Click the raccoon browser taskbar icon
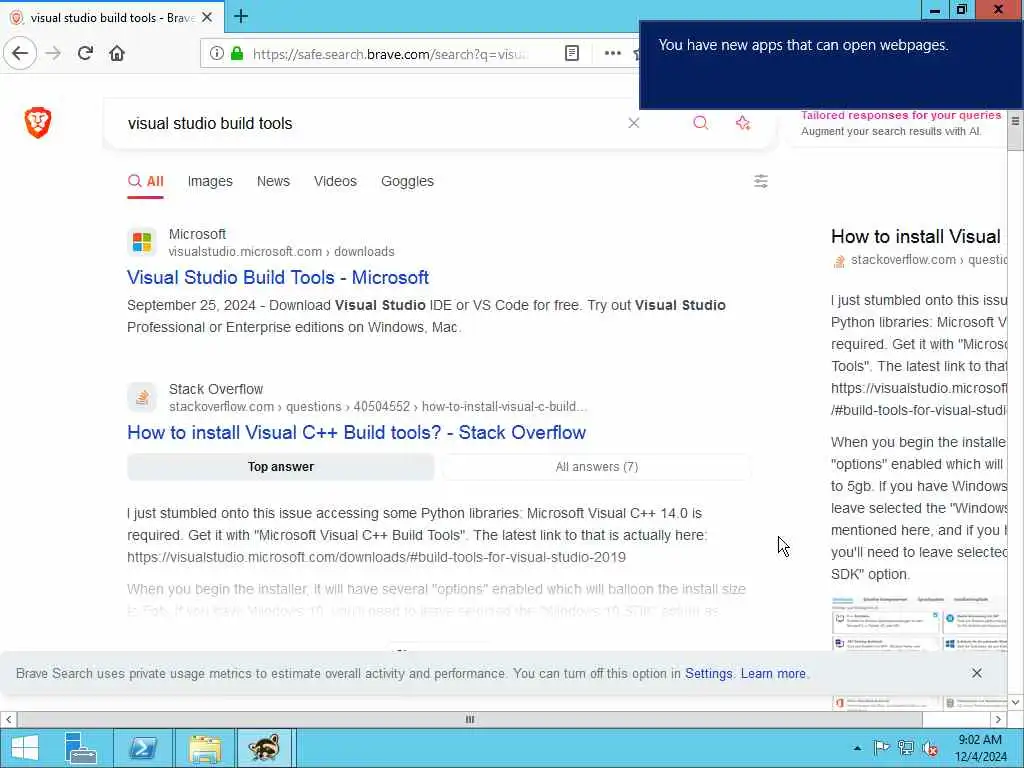1024x768 pixels. coord(264,748)
